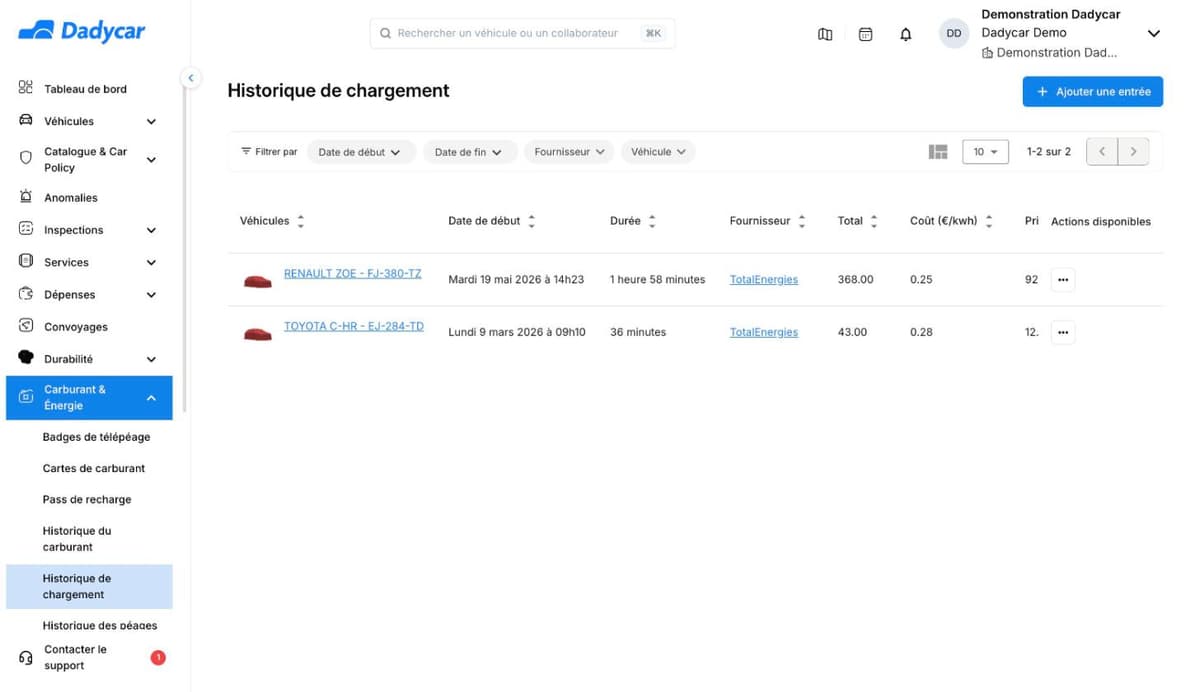This screenshot has width=1200, height=692.
Task: Collapse the sidebar with the arrow button
Action: 190,78
